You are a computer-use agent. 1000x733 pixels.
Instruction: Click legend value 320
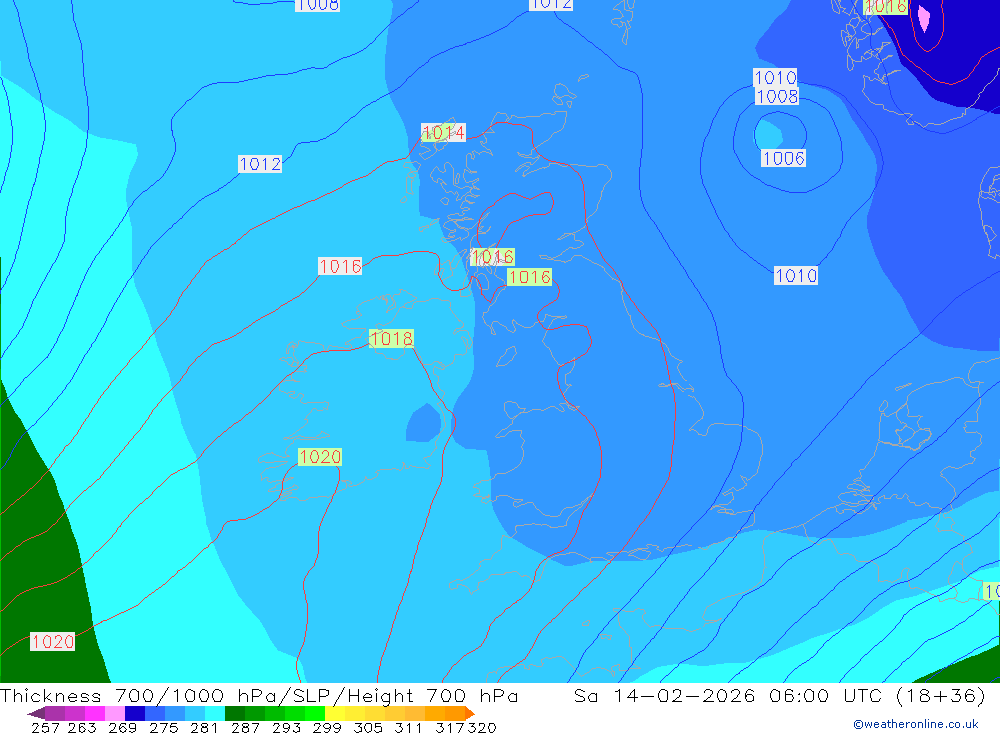482,727
